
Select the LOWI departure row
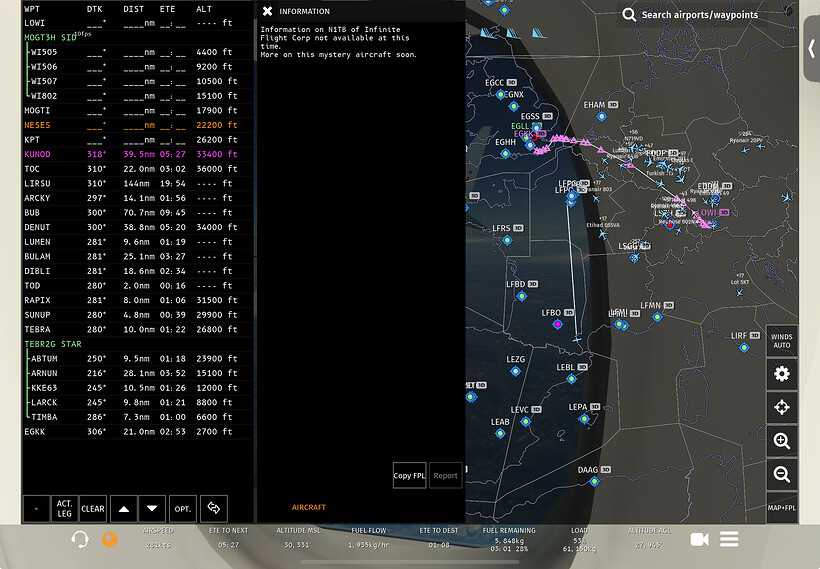[139, 23]
